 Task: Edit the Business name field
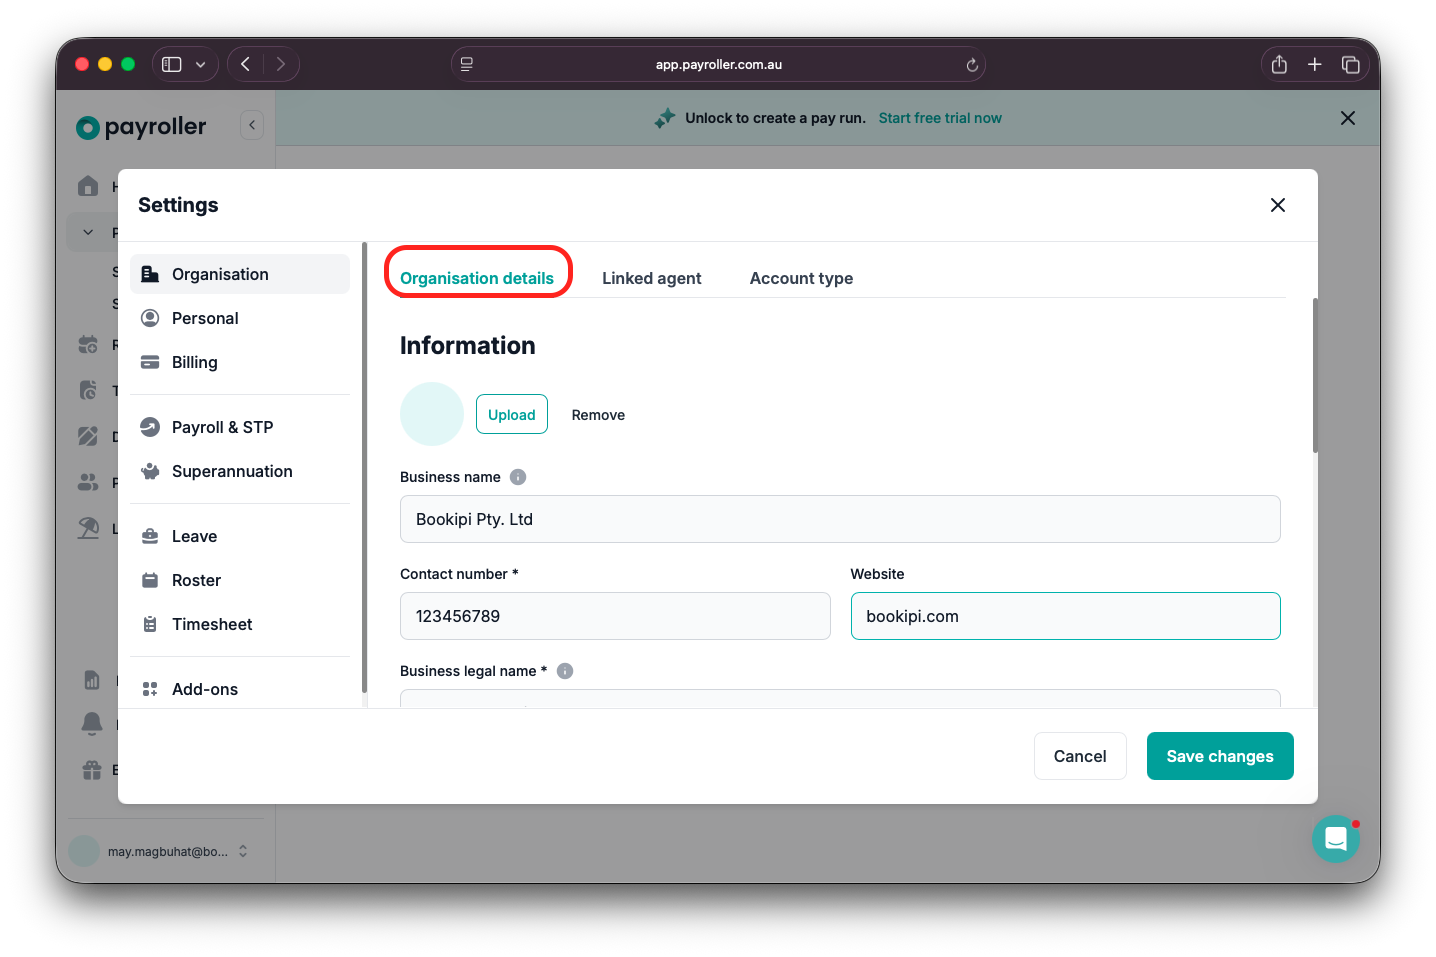[x=840, y=519]
